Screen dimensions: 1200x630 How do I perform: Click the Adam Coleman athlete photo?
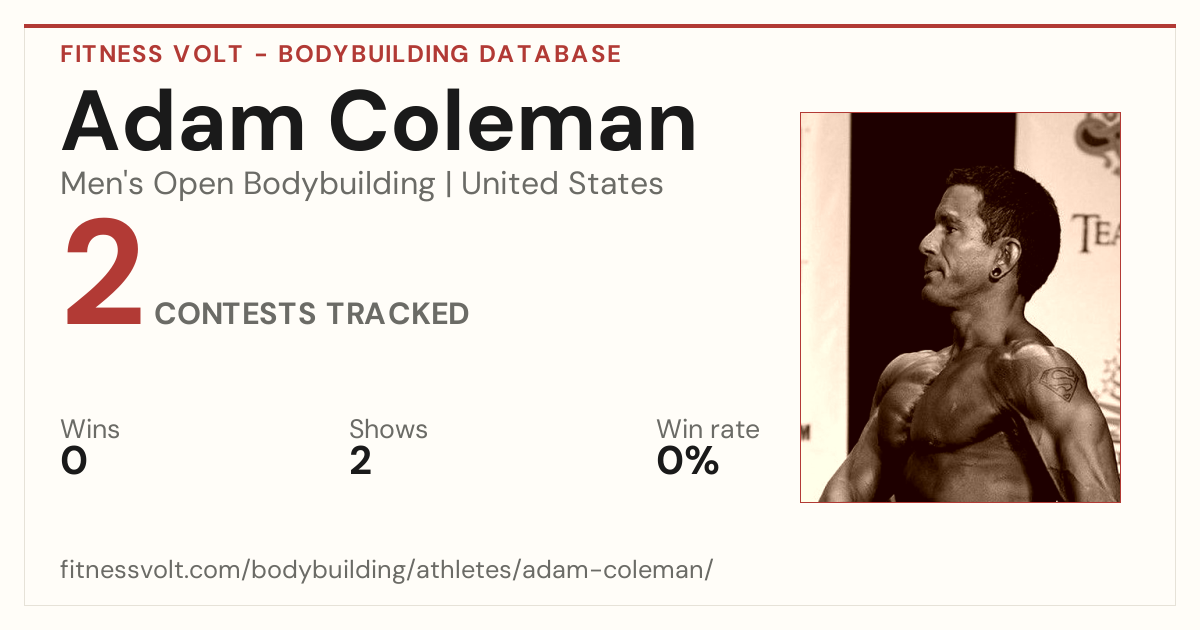point(960,307)
